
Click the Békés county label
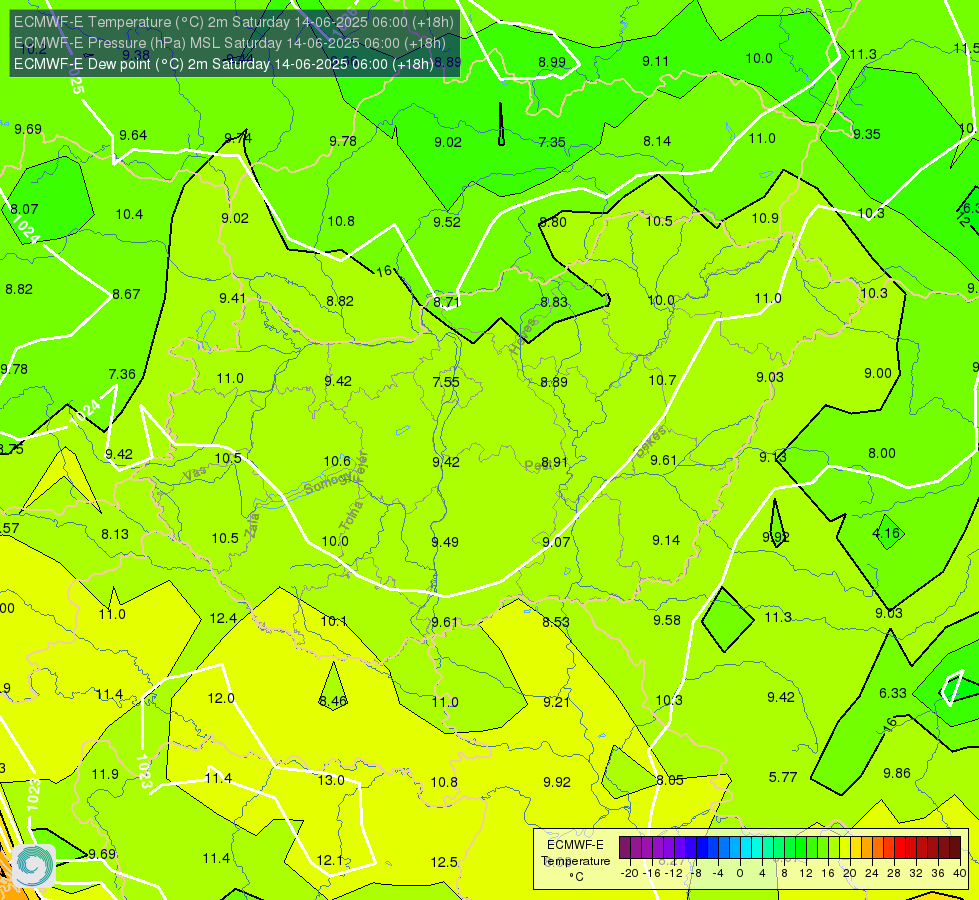pos(651,442)
